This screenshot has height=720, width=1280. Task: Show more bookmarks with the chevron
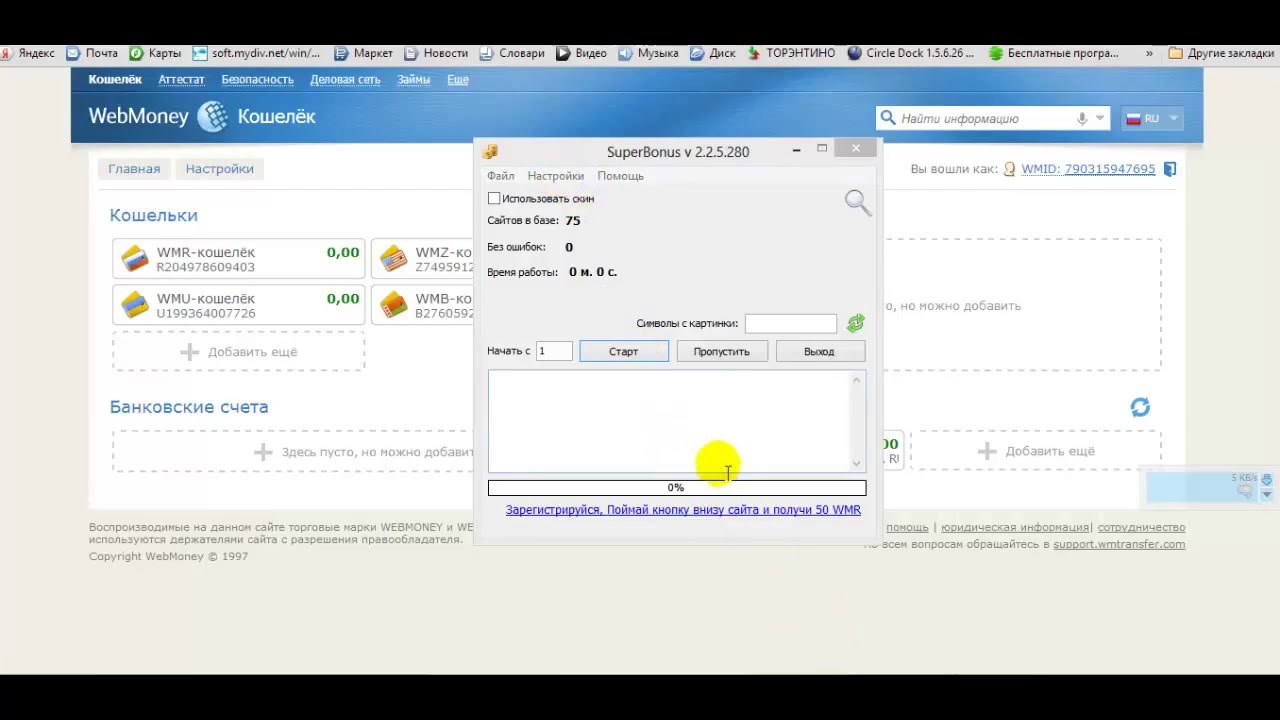pyautogui.click(x=1149, y=53)
